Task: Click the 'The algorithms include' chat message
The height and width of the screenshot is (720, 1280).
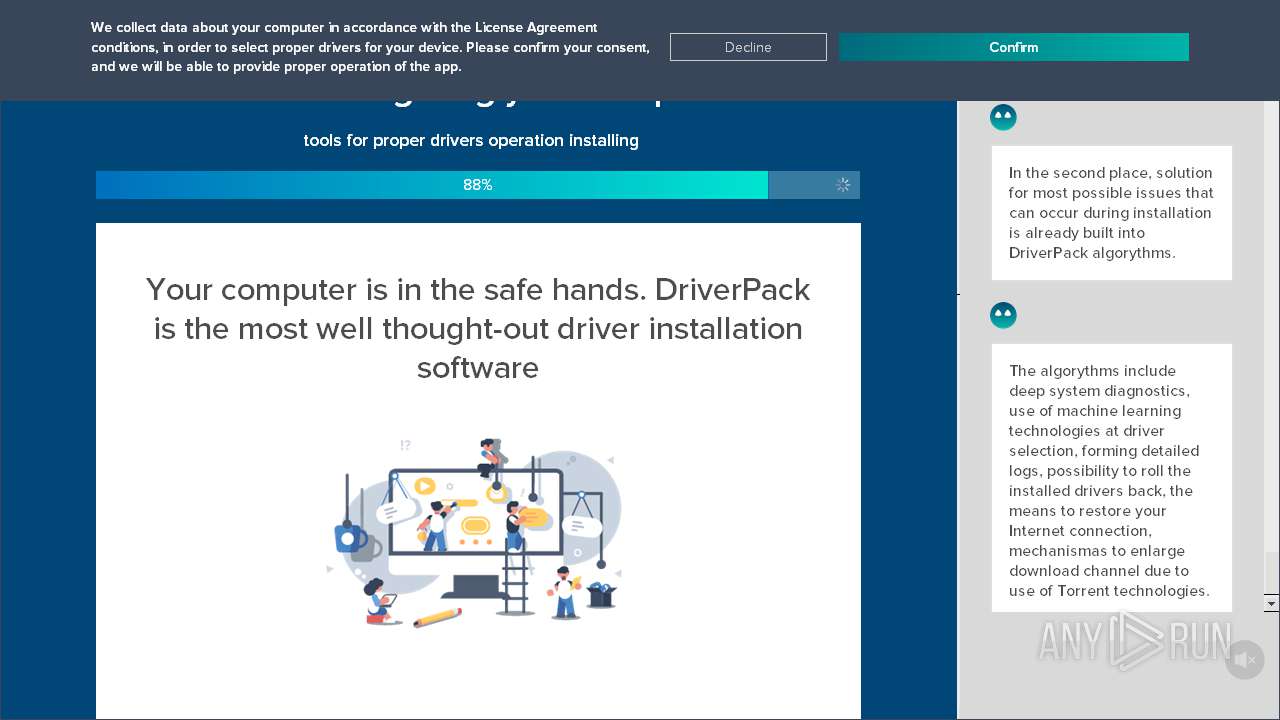Action: (1112, 478)
